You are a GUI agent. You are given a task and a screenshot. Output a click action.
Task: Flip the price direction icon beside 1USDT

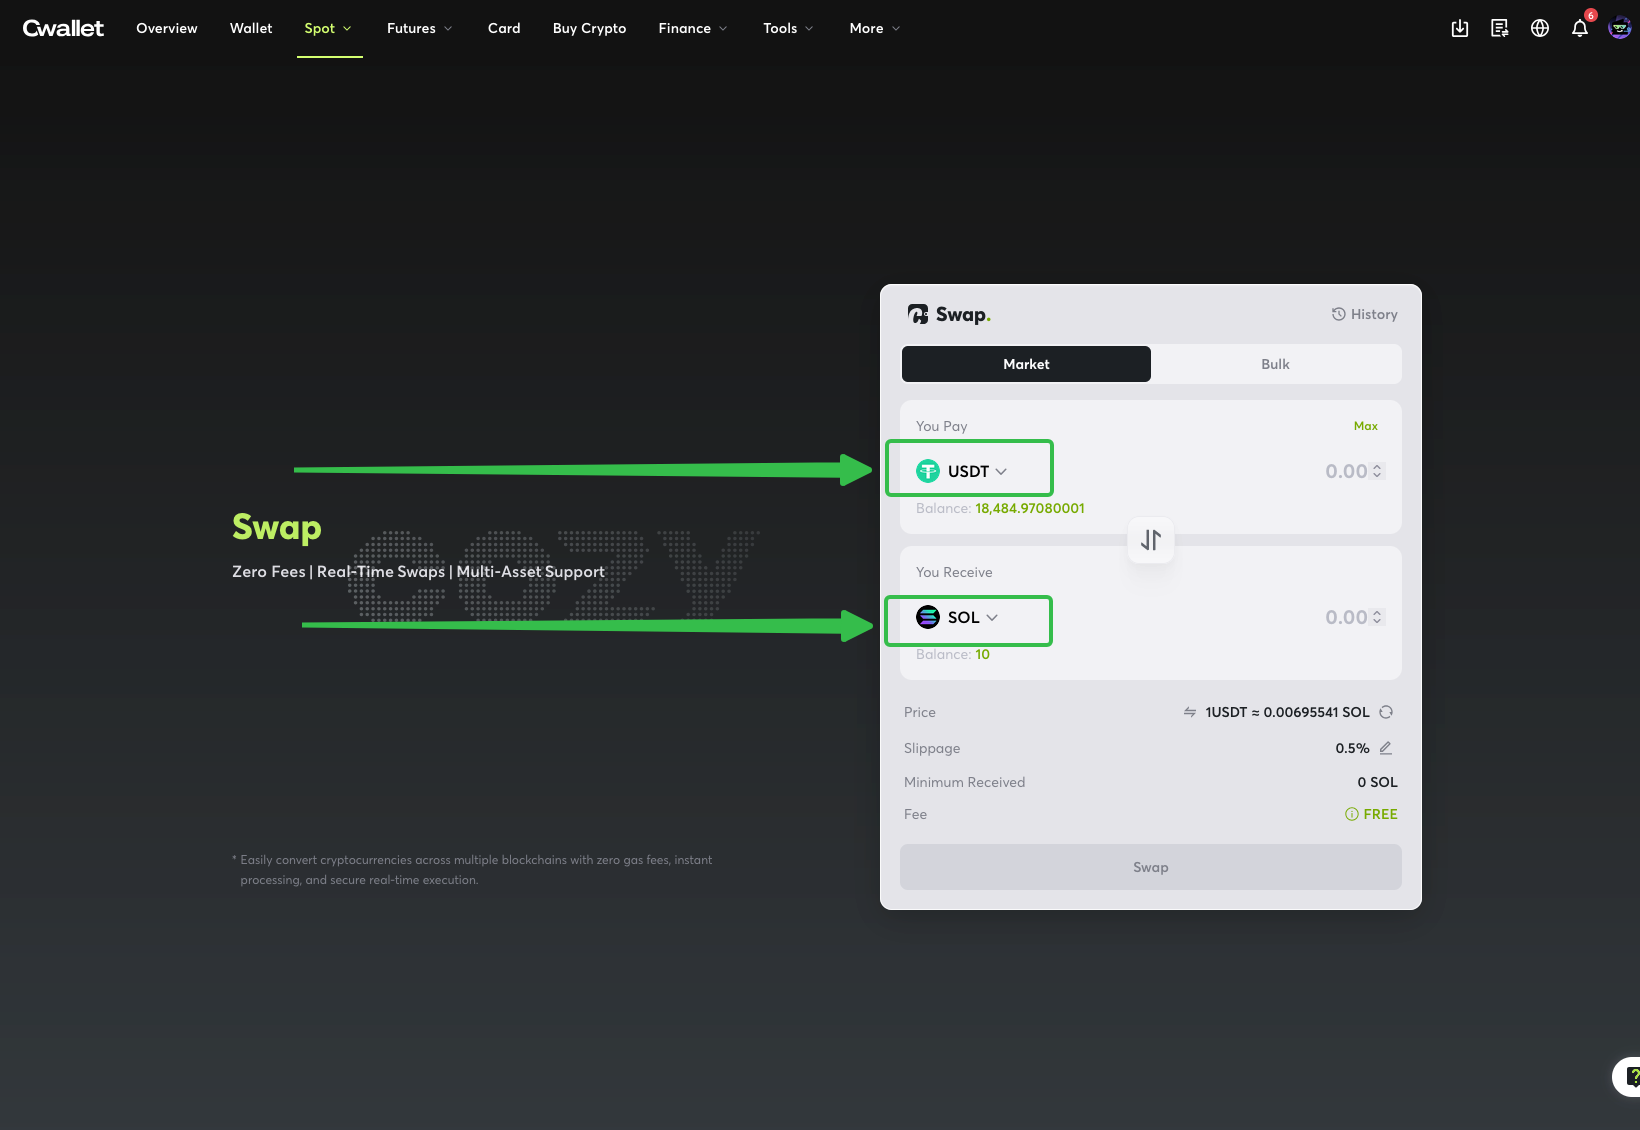pyautogui.click(x=1190, y=712)
